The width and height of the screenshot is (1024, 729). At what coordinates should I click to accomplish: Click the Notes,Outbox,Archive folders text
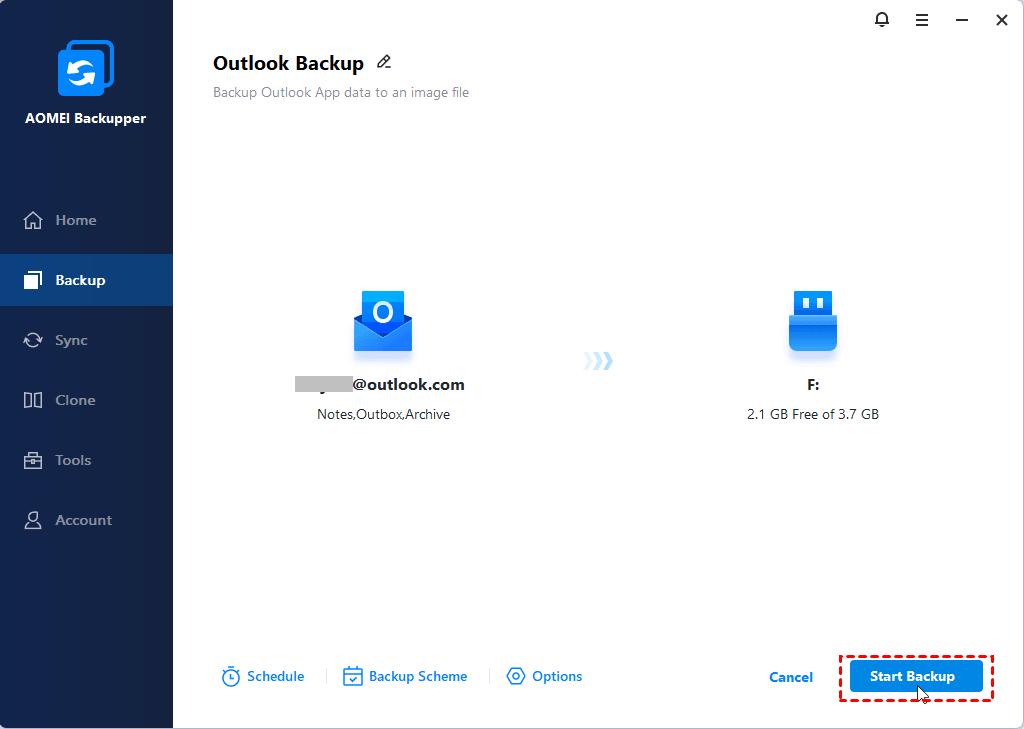[x=383, y=414]
